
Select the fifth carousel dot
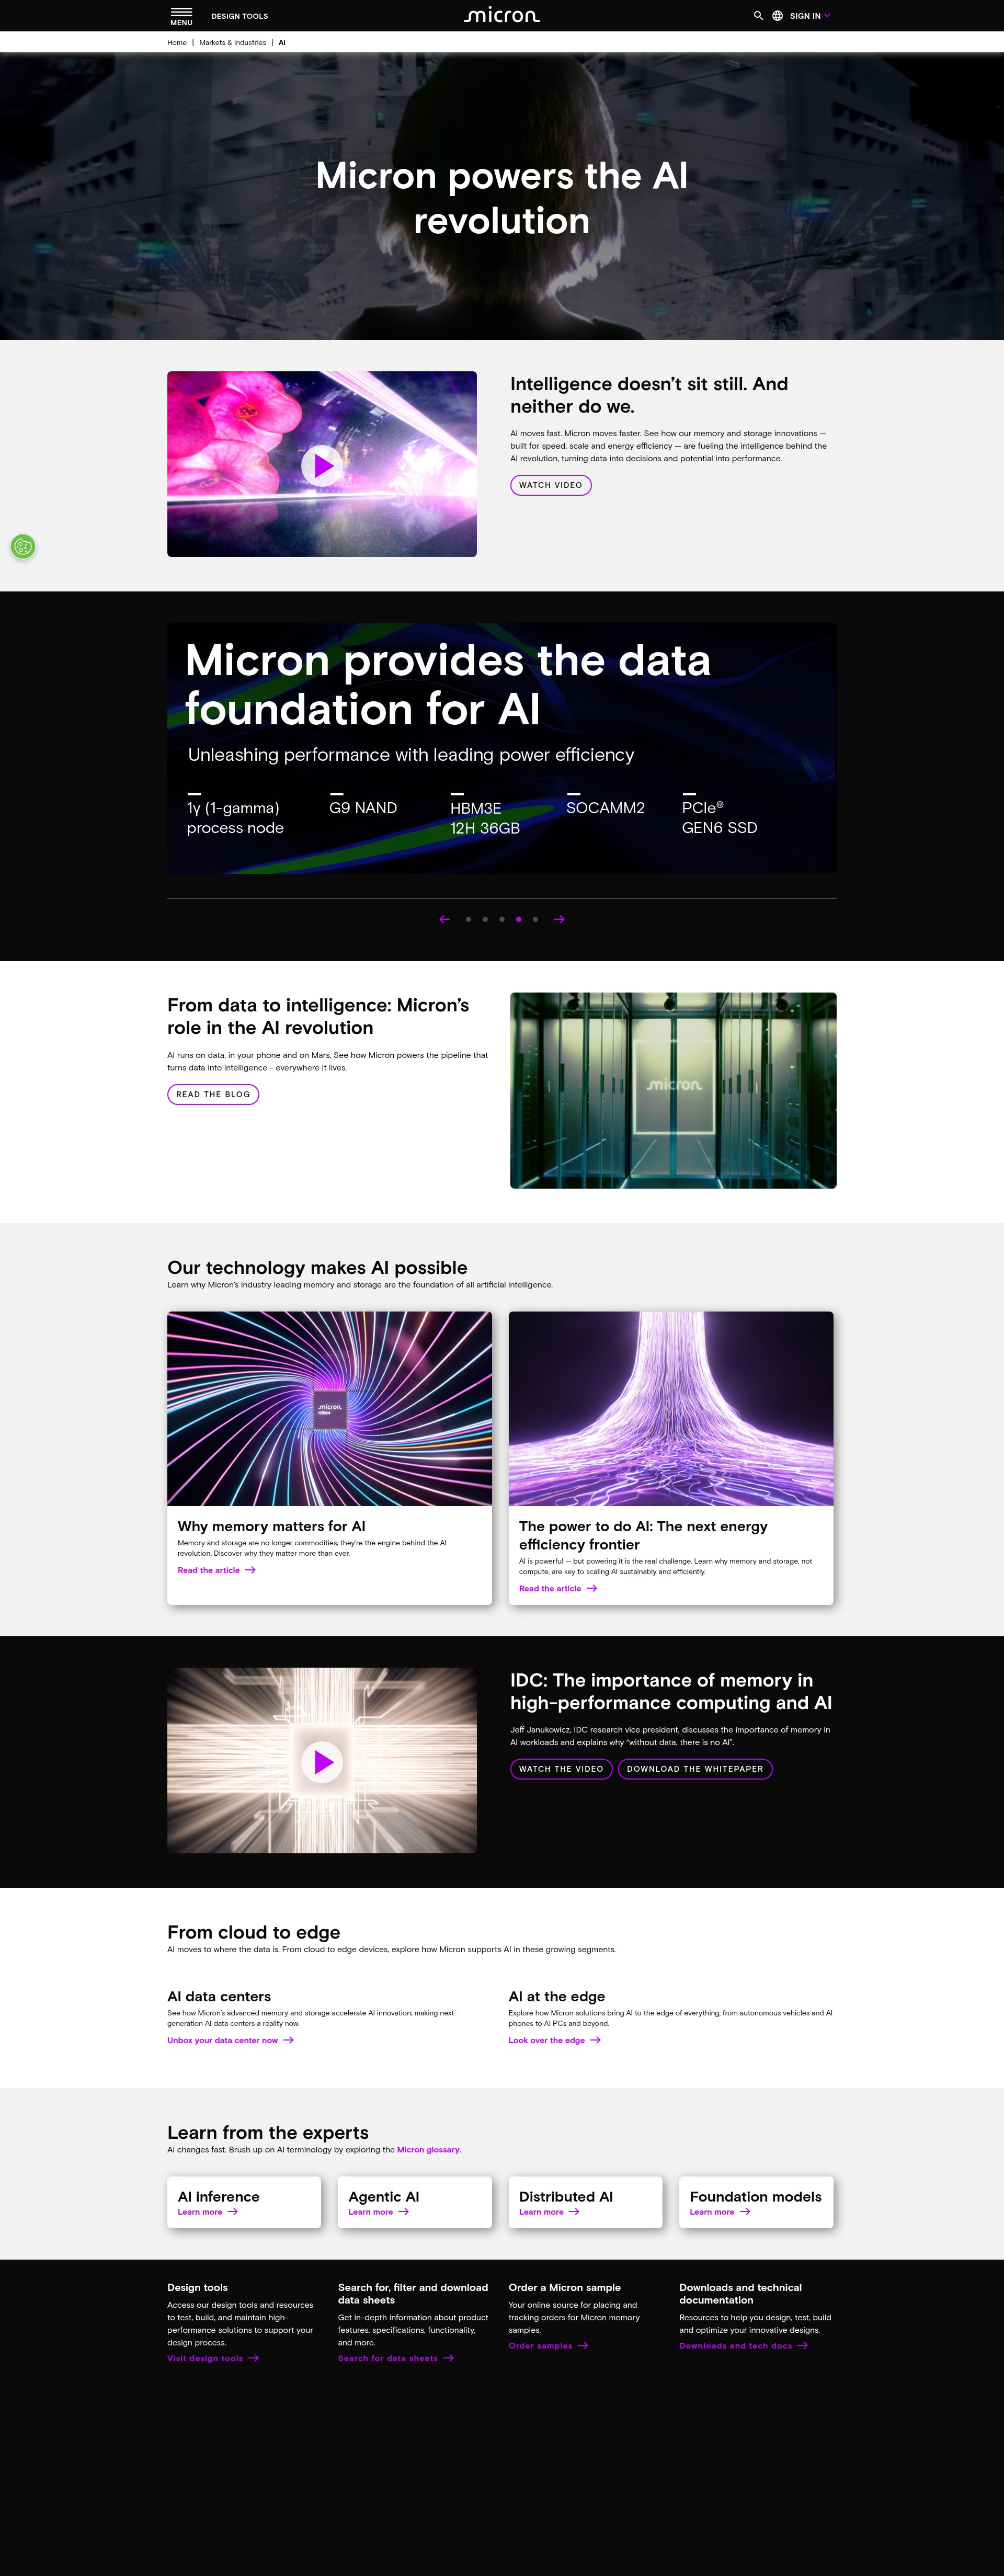(x=535, y=919)
